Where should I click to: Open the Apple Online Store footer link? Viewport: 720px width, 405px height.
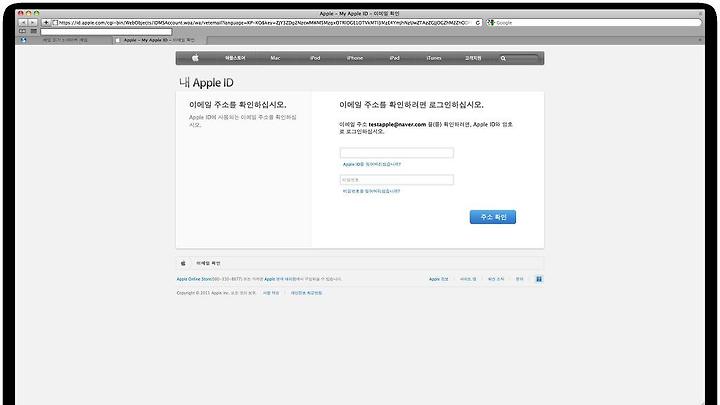click(x=194, y=279)
